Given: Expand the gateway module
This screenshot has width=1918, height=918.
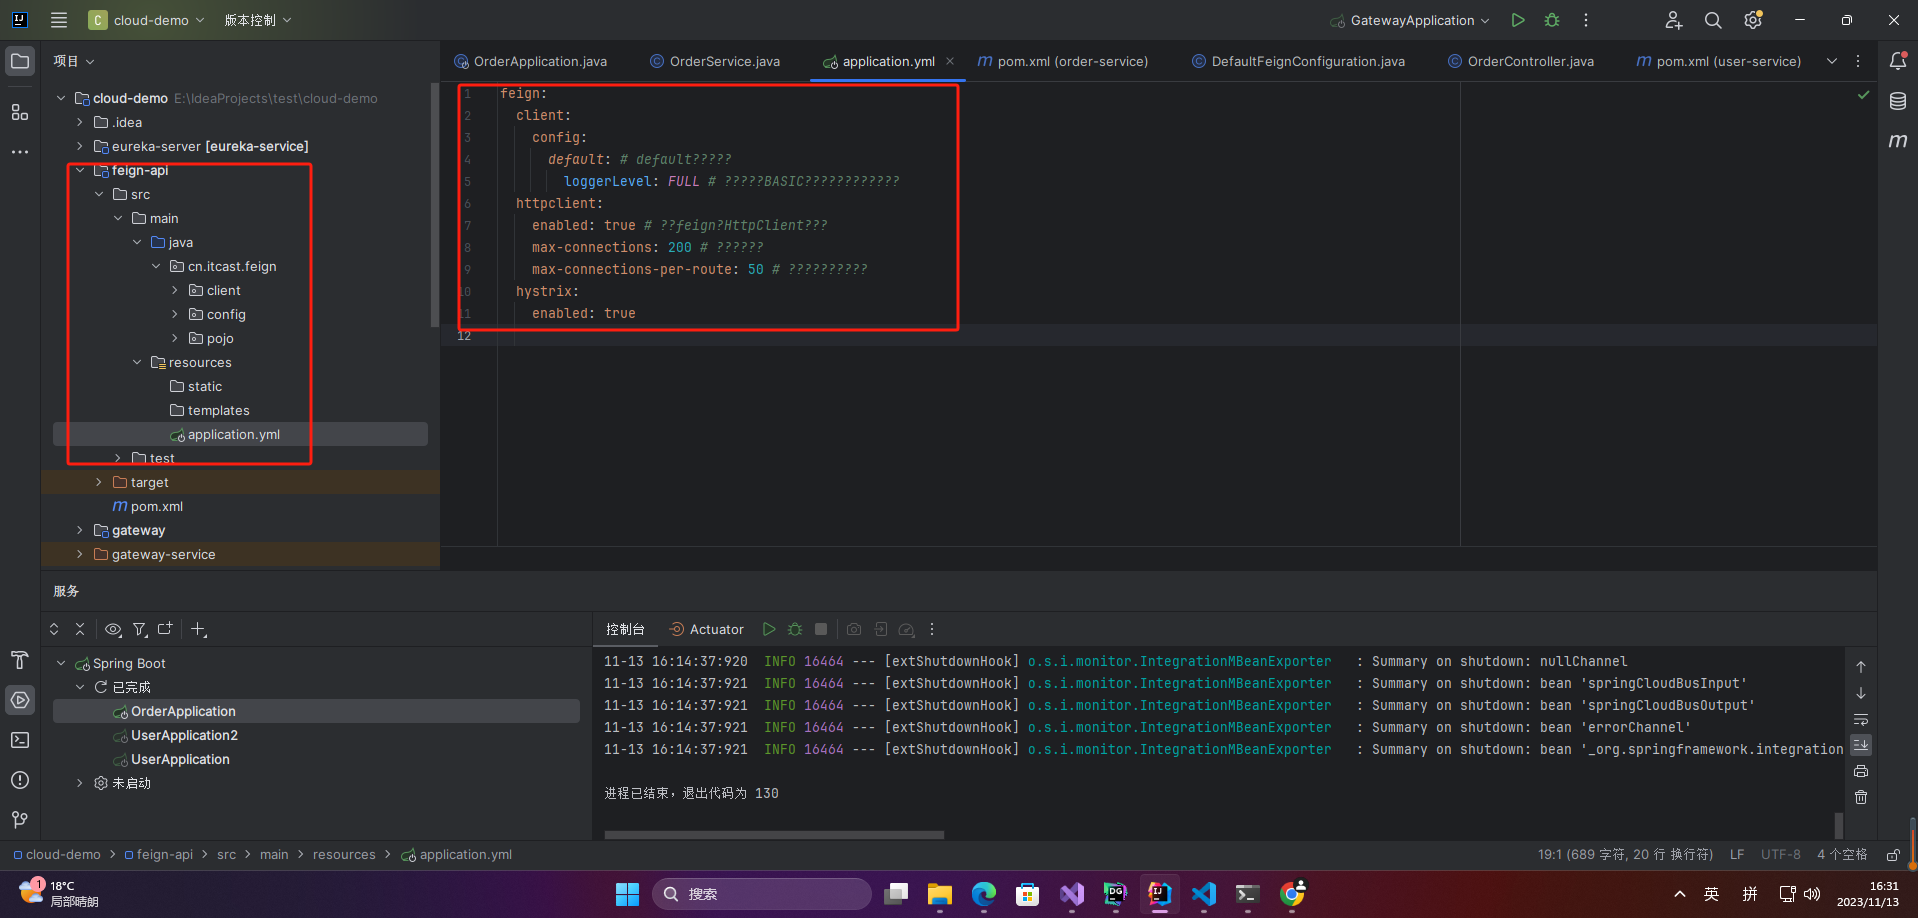Looking at the screenshot, I should click(x=80, y=530).
